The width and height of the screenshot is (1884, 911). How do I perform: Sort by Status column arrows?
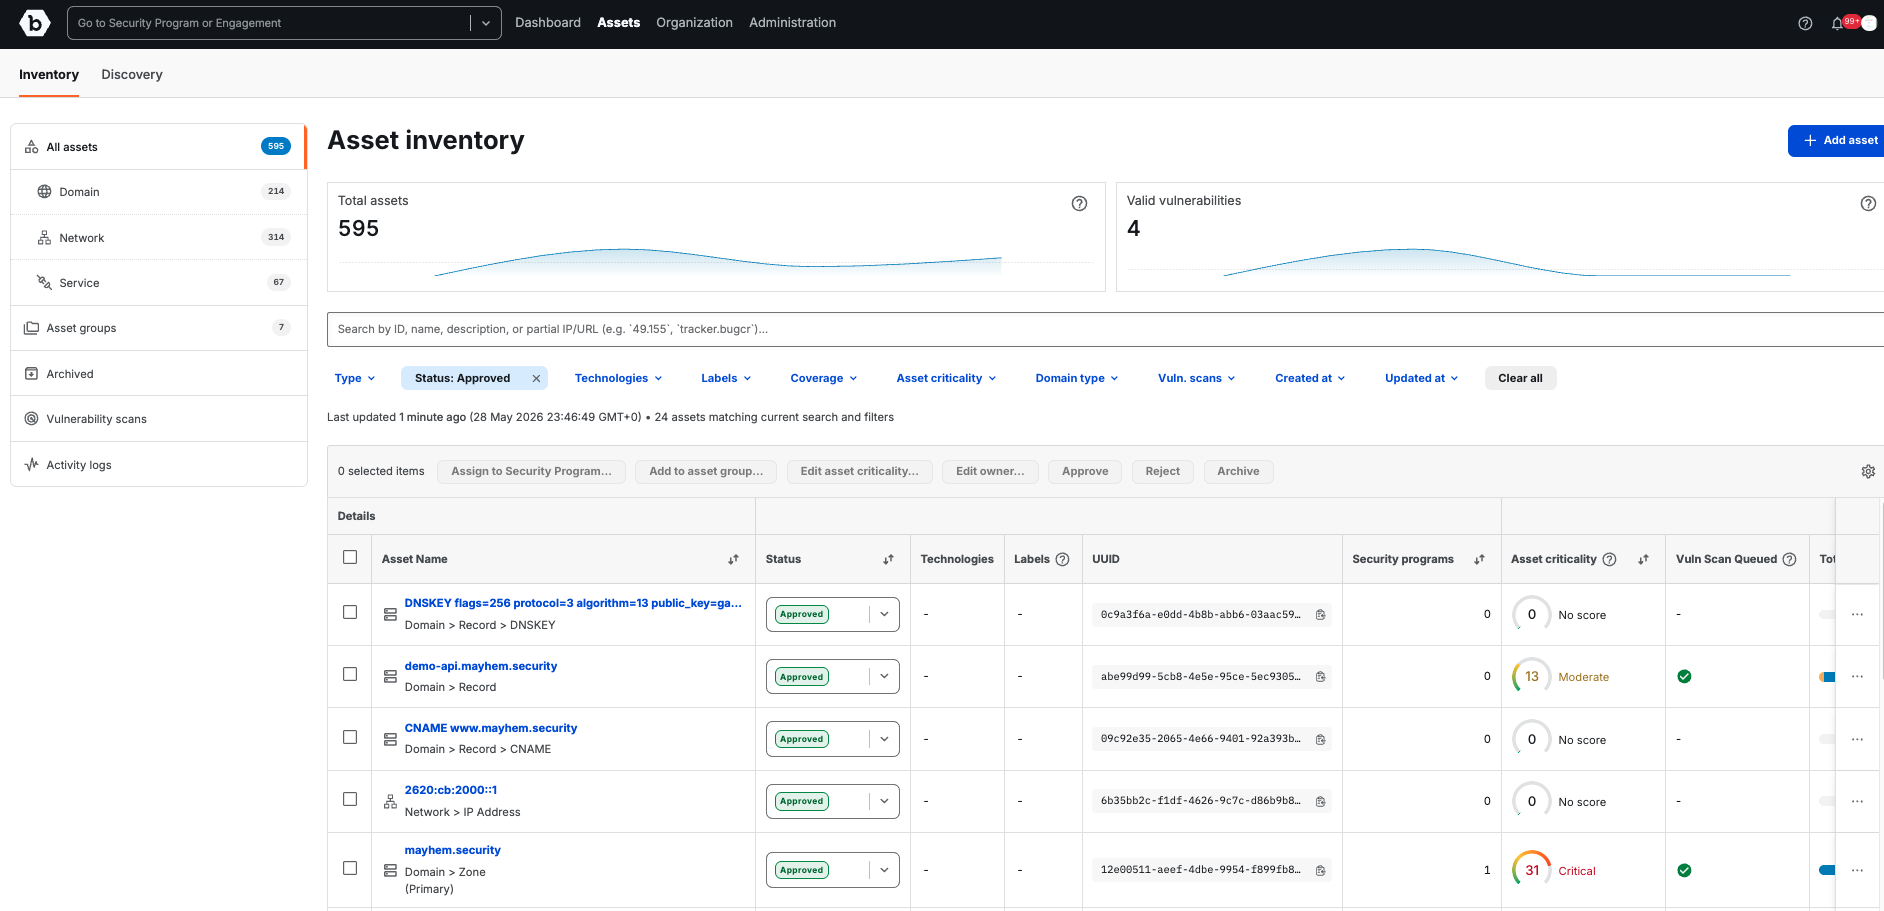click(888, 559)
